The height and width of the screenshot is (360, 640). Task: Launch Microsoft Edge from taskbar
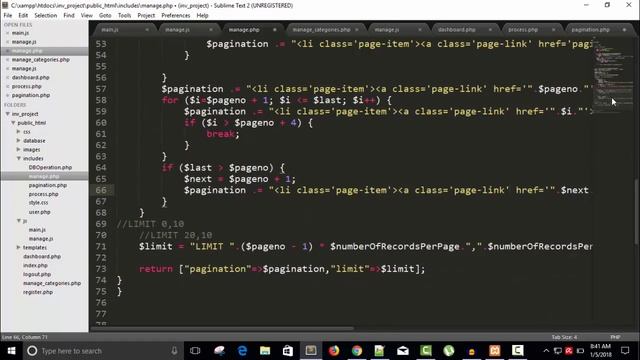(242, 351)
